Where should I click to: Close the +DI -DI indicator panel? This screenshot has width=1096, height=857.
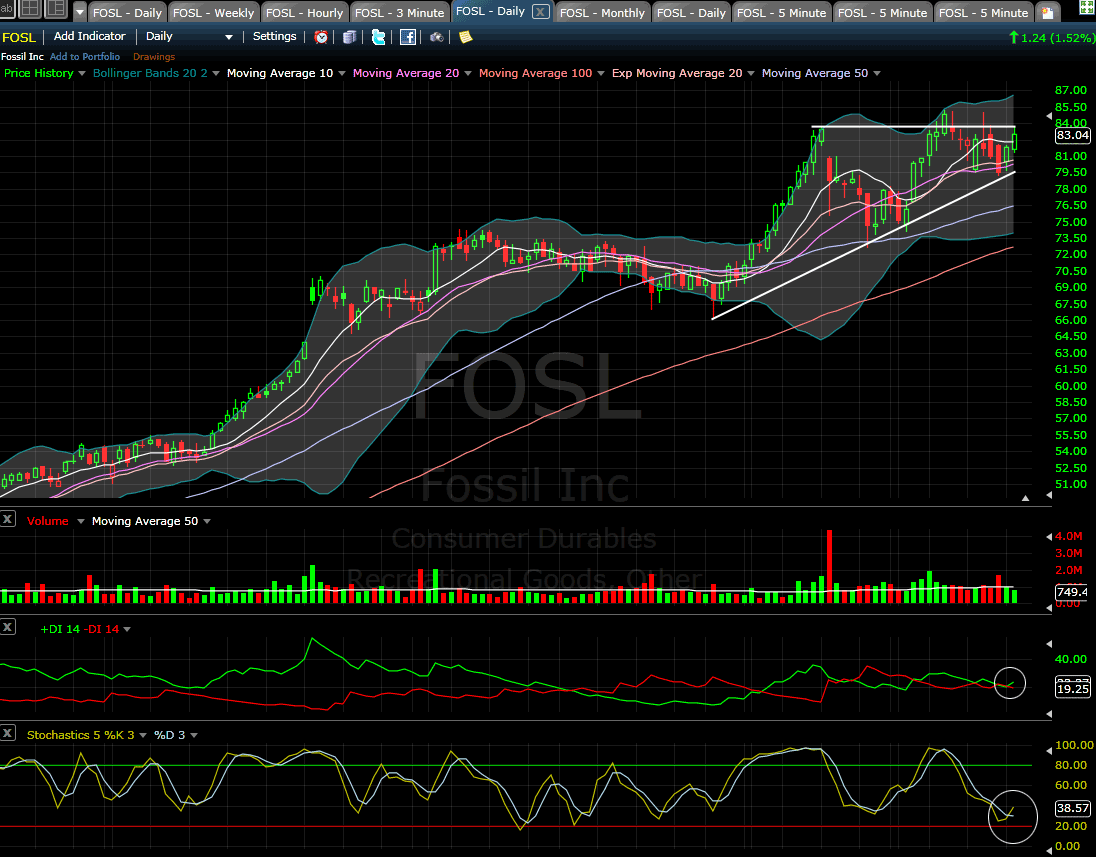pos(8,626)
